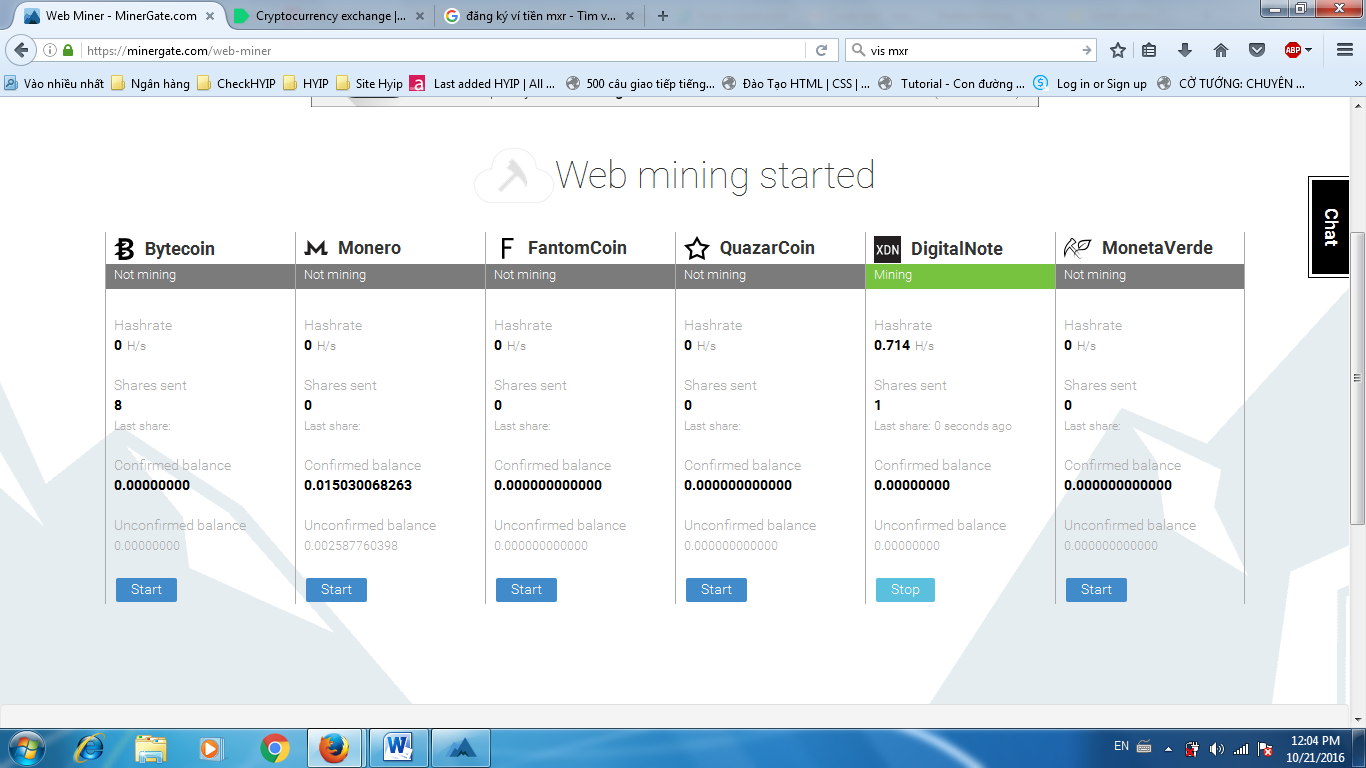
Task: Open a new browser tab
Action: tap(662, 16)
